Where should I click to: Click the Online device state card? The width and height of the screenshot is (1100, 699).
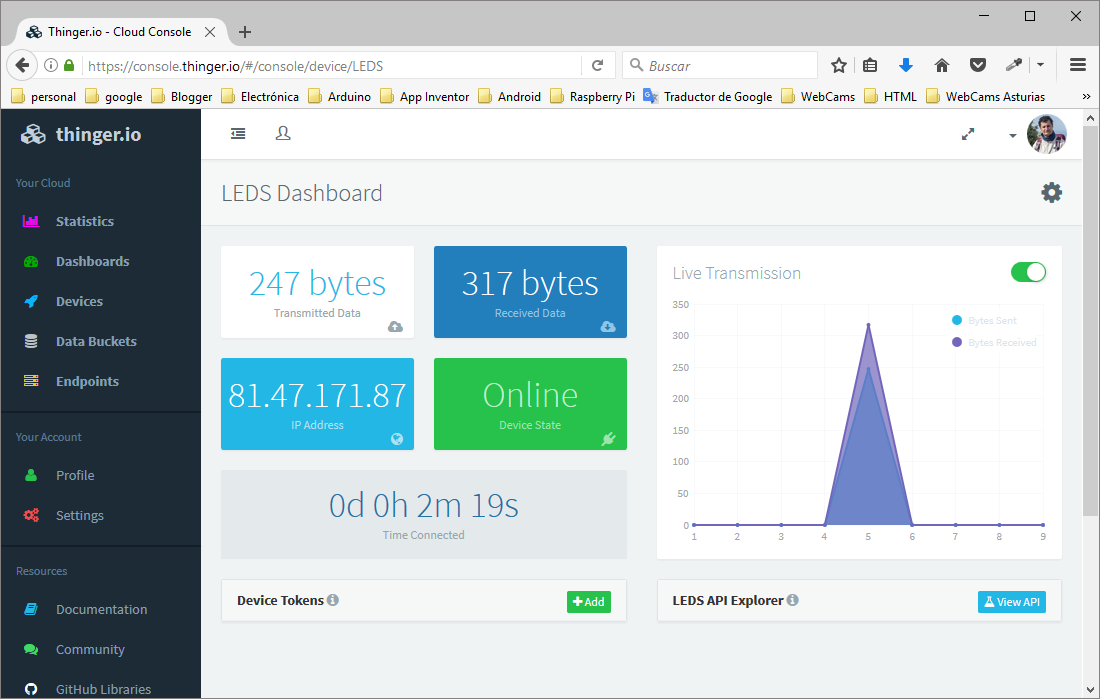[530, 404]
